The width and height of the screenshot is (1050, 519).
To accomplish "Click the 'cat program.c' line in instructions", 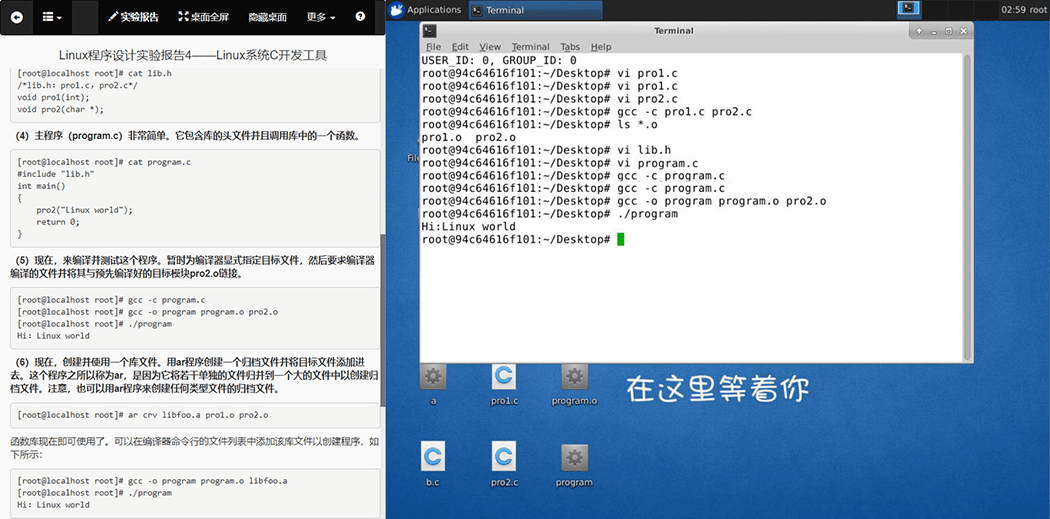I will [x=104, y=162].
